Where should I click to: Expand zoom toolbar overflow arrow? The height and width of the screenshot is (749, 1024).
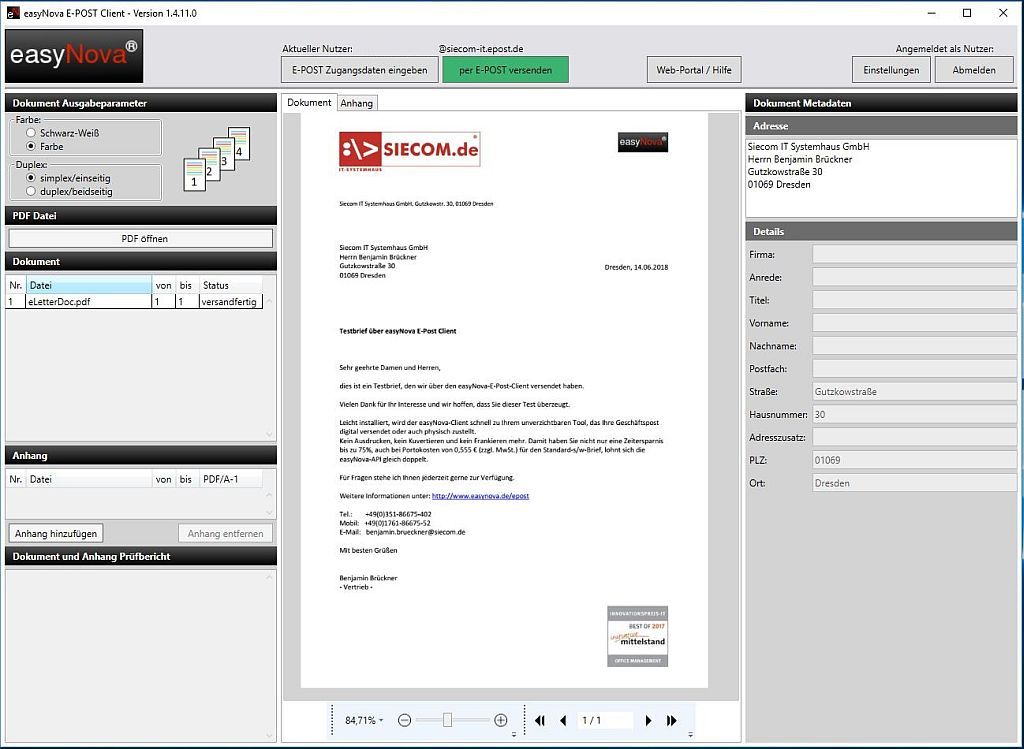point(514,735)
